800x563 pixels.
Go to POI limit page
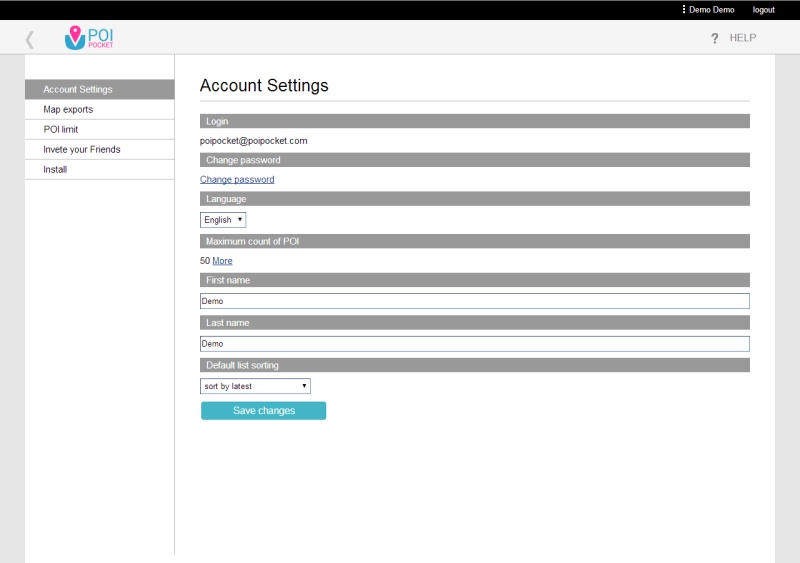point(99,129)
